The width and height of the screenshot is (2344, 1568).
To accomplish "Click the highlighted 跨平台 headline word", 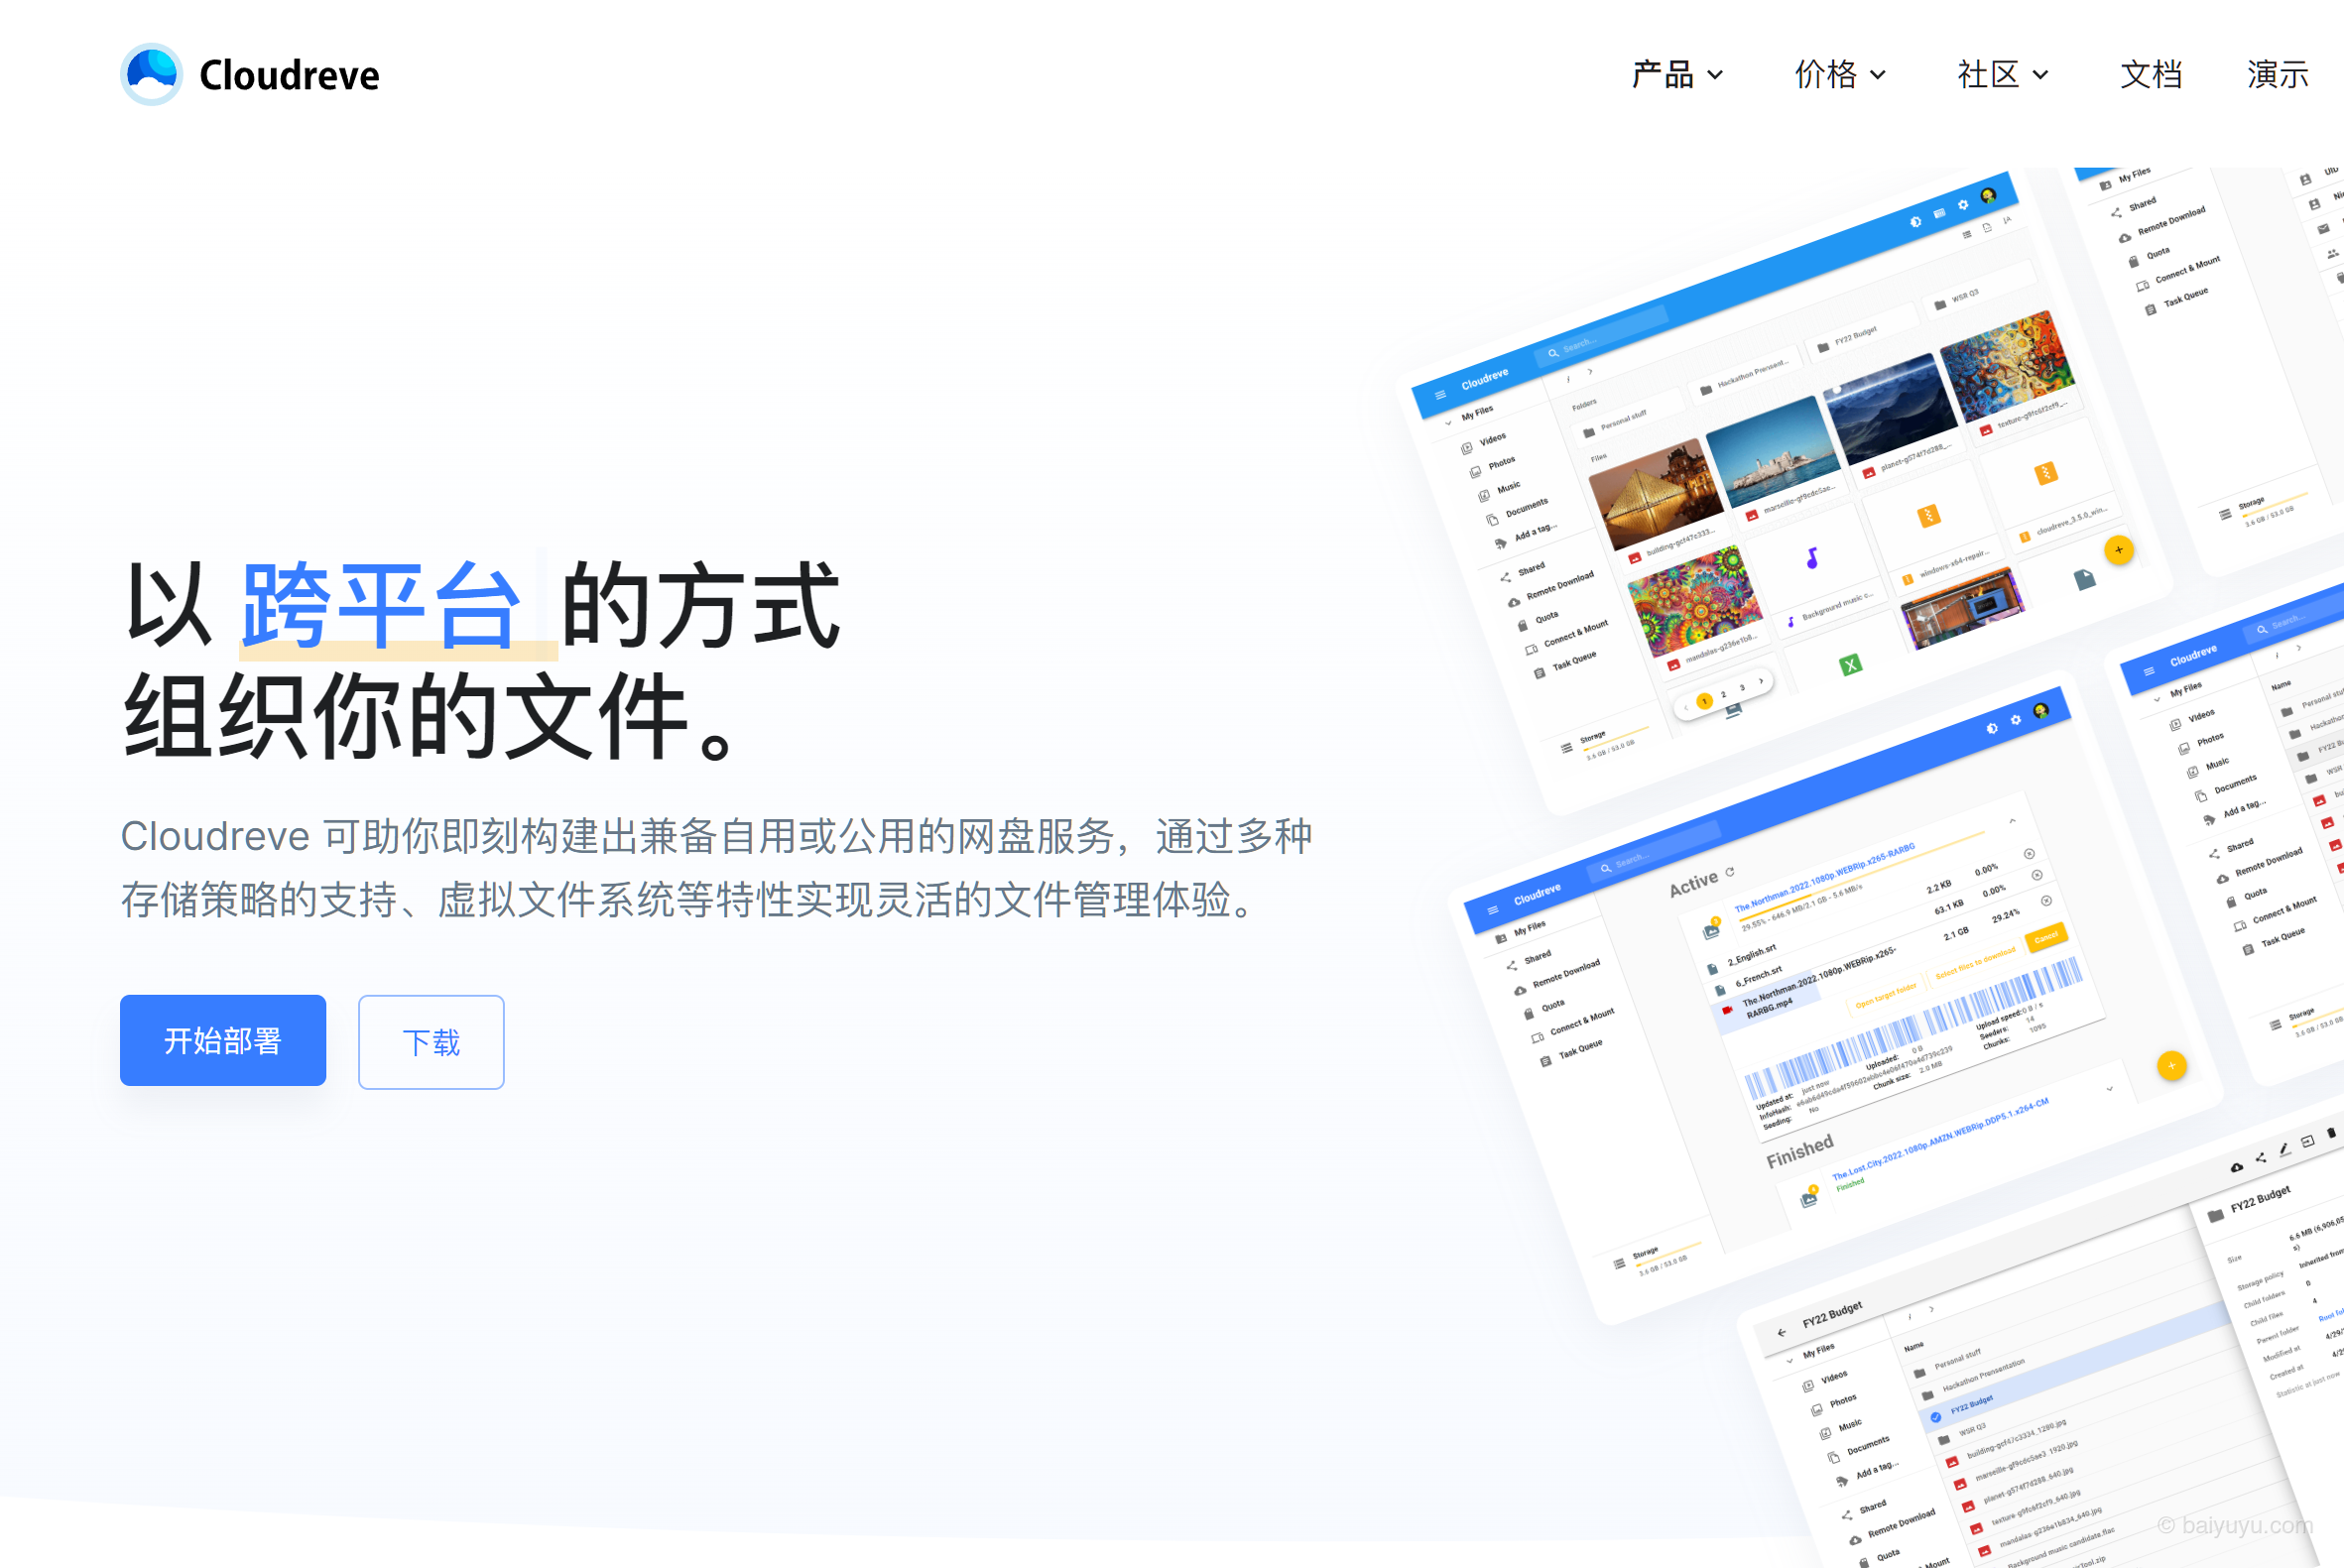I will 383,605.
